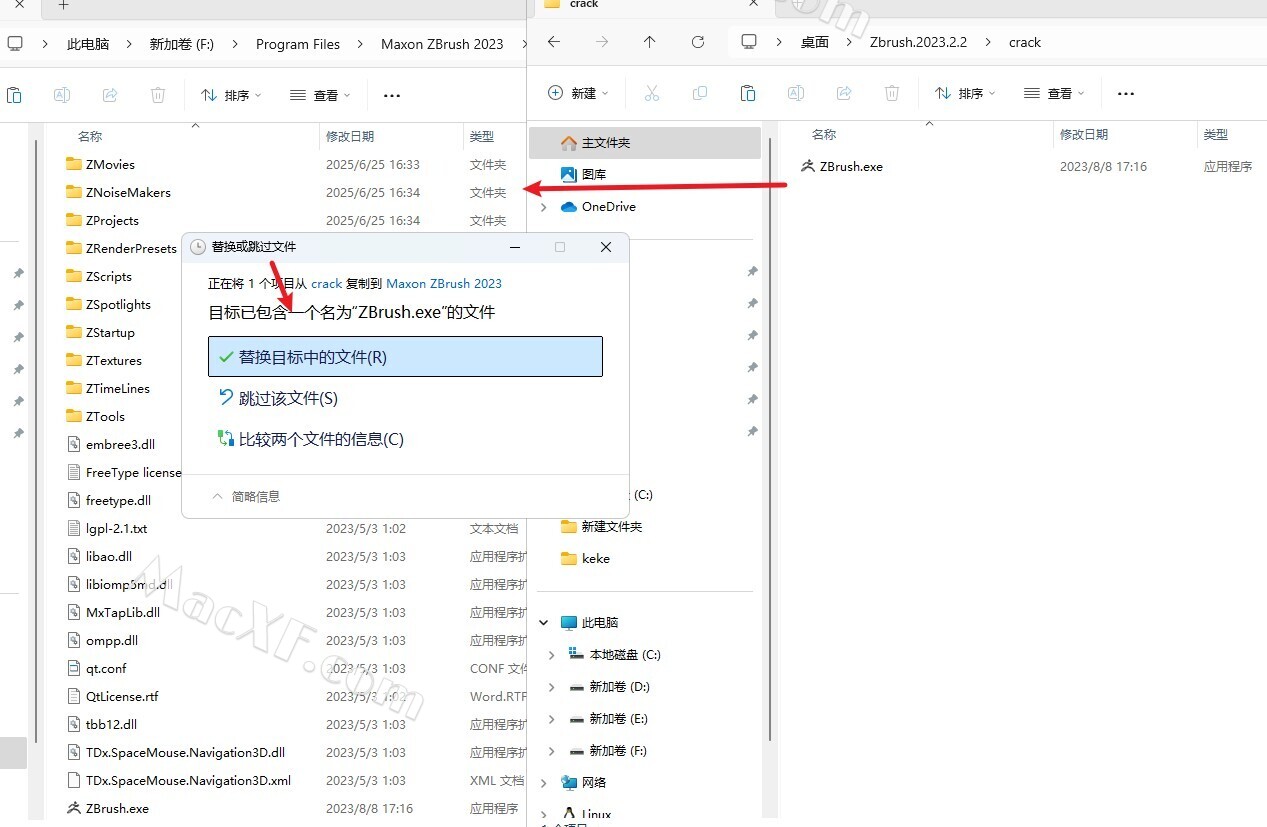Click the Rename icon in the crack window toolbar
The image size is (1267, 827).
pyautogui.click(x=796, y=93)
